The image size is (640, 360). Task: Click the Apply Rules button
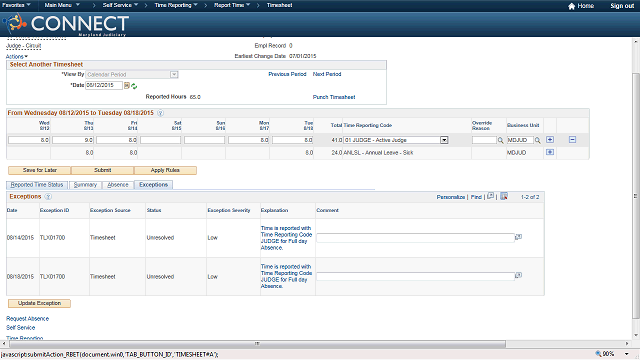point(165,170)
